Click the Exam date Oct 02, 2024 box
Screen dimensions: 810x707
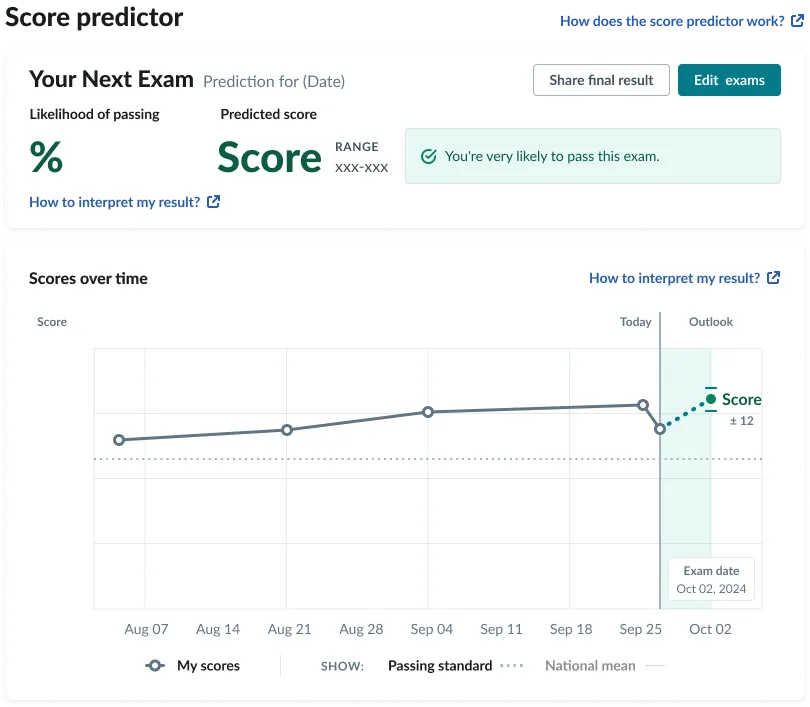pos(711,579)
